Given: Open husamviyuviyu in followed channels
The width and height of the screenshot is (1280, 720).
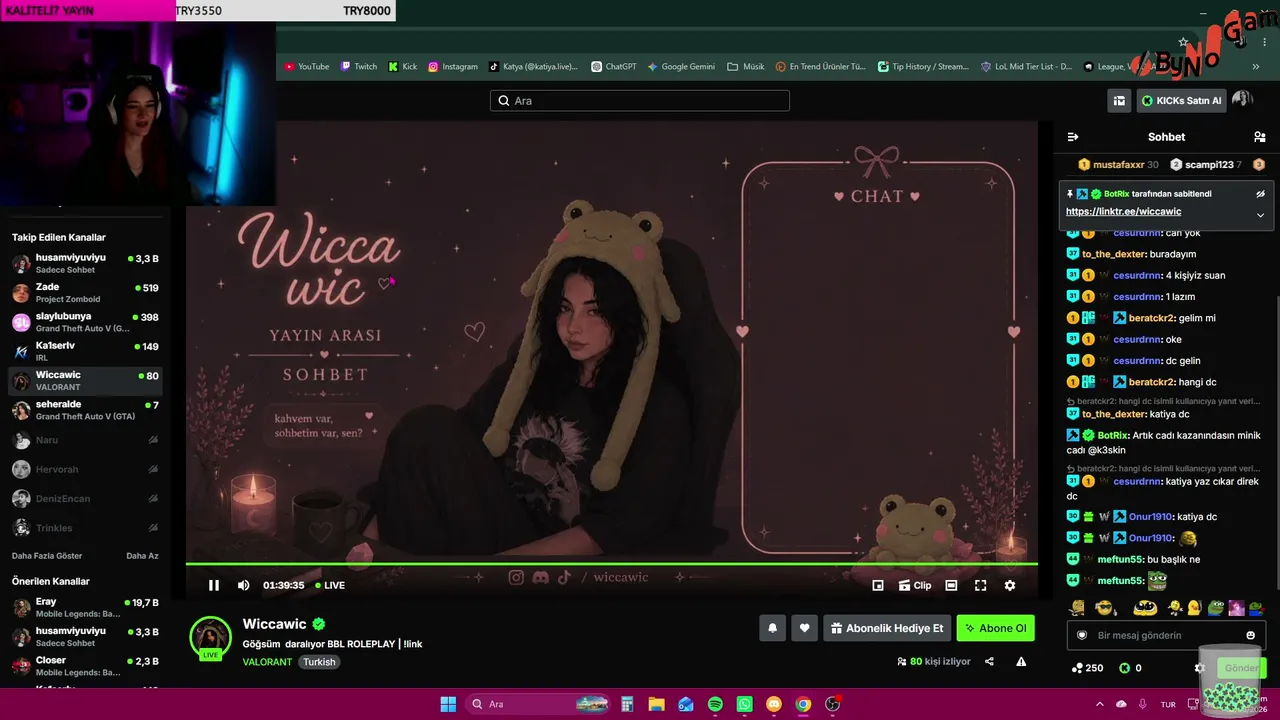Looking at the screenshot, I should pos(85,264).
